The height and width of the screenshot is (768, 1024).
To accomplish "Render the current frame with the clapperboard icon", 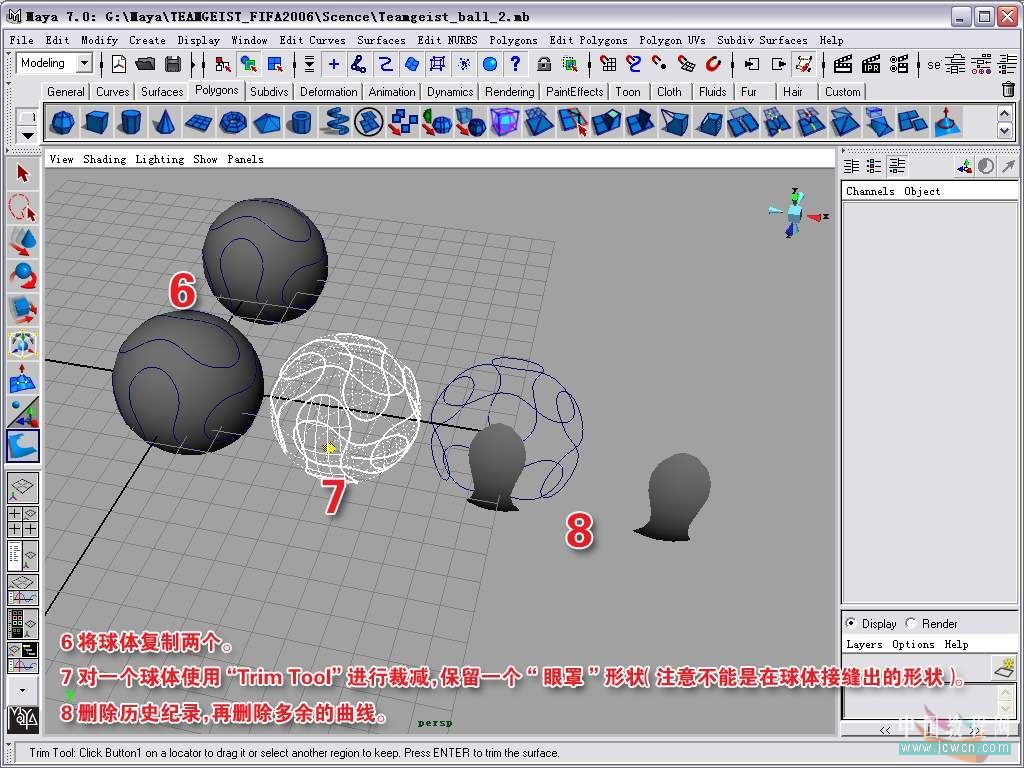I will (x=843, y=64).
